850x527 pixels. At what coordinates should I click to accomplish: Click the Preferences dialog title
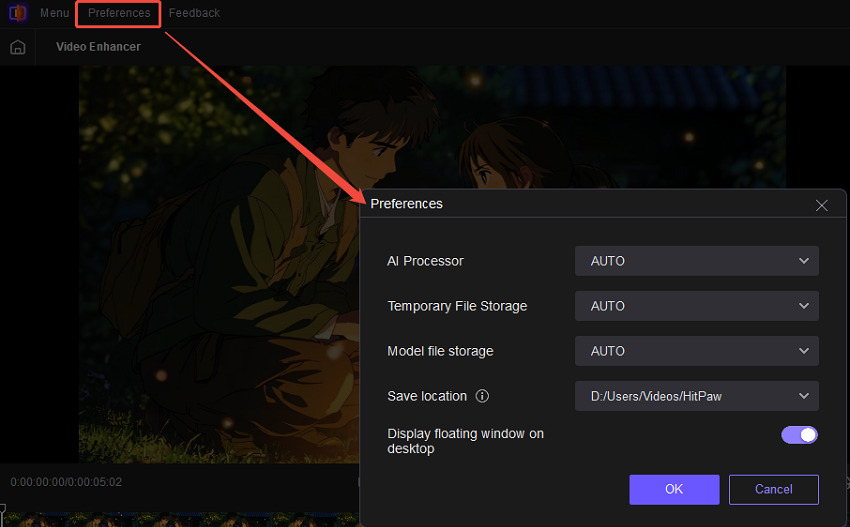pos(407,204)
